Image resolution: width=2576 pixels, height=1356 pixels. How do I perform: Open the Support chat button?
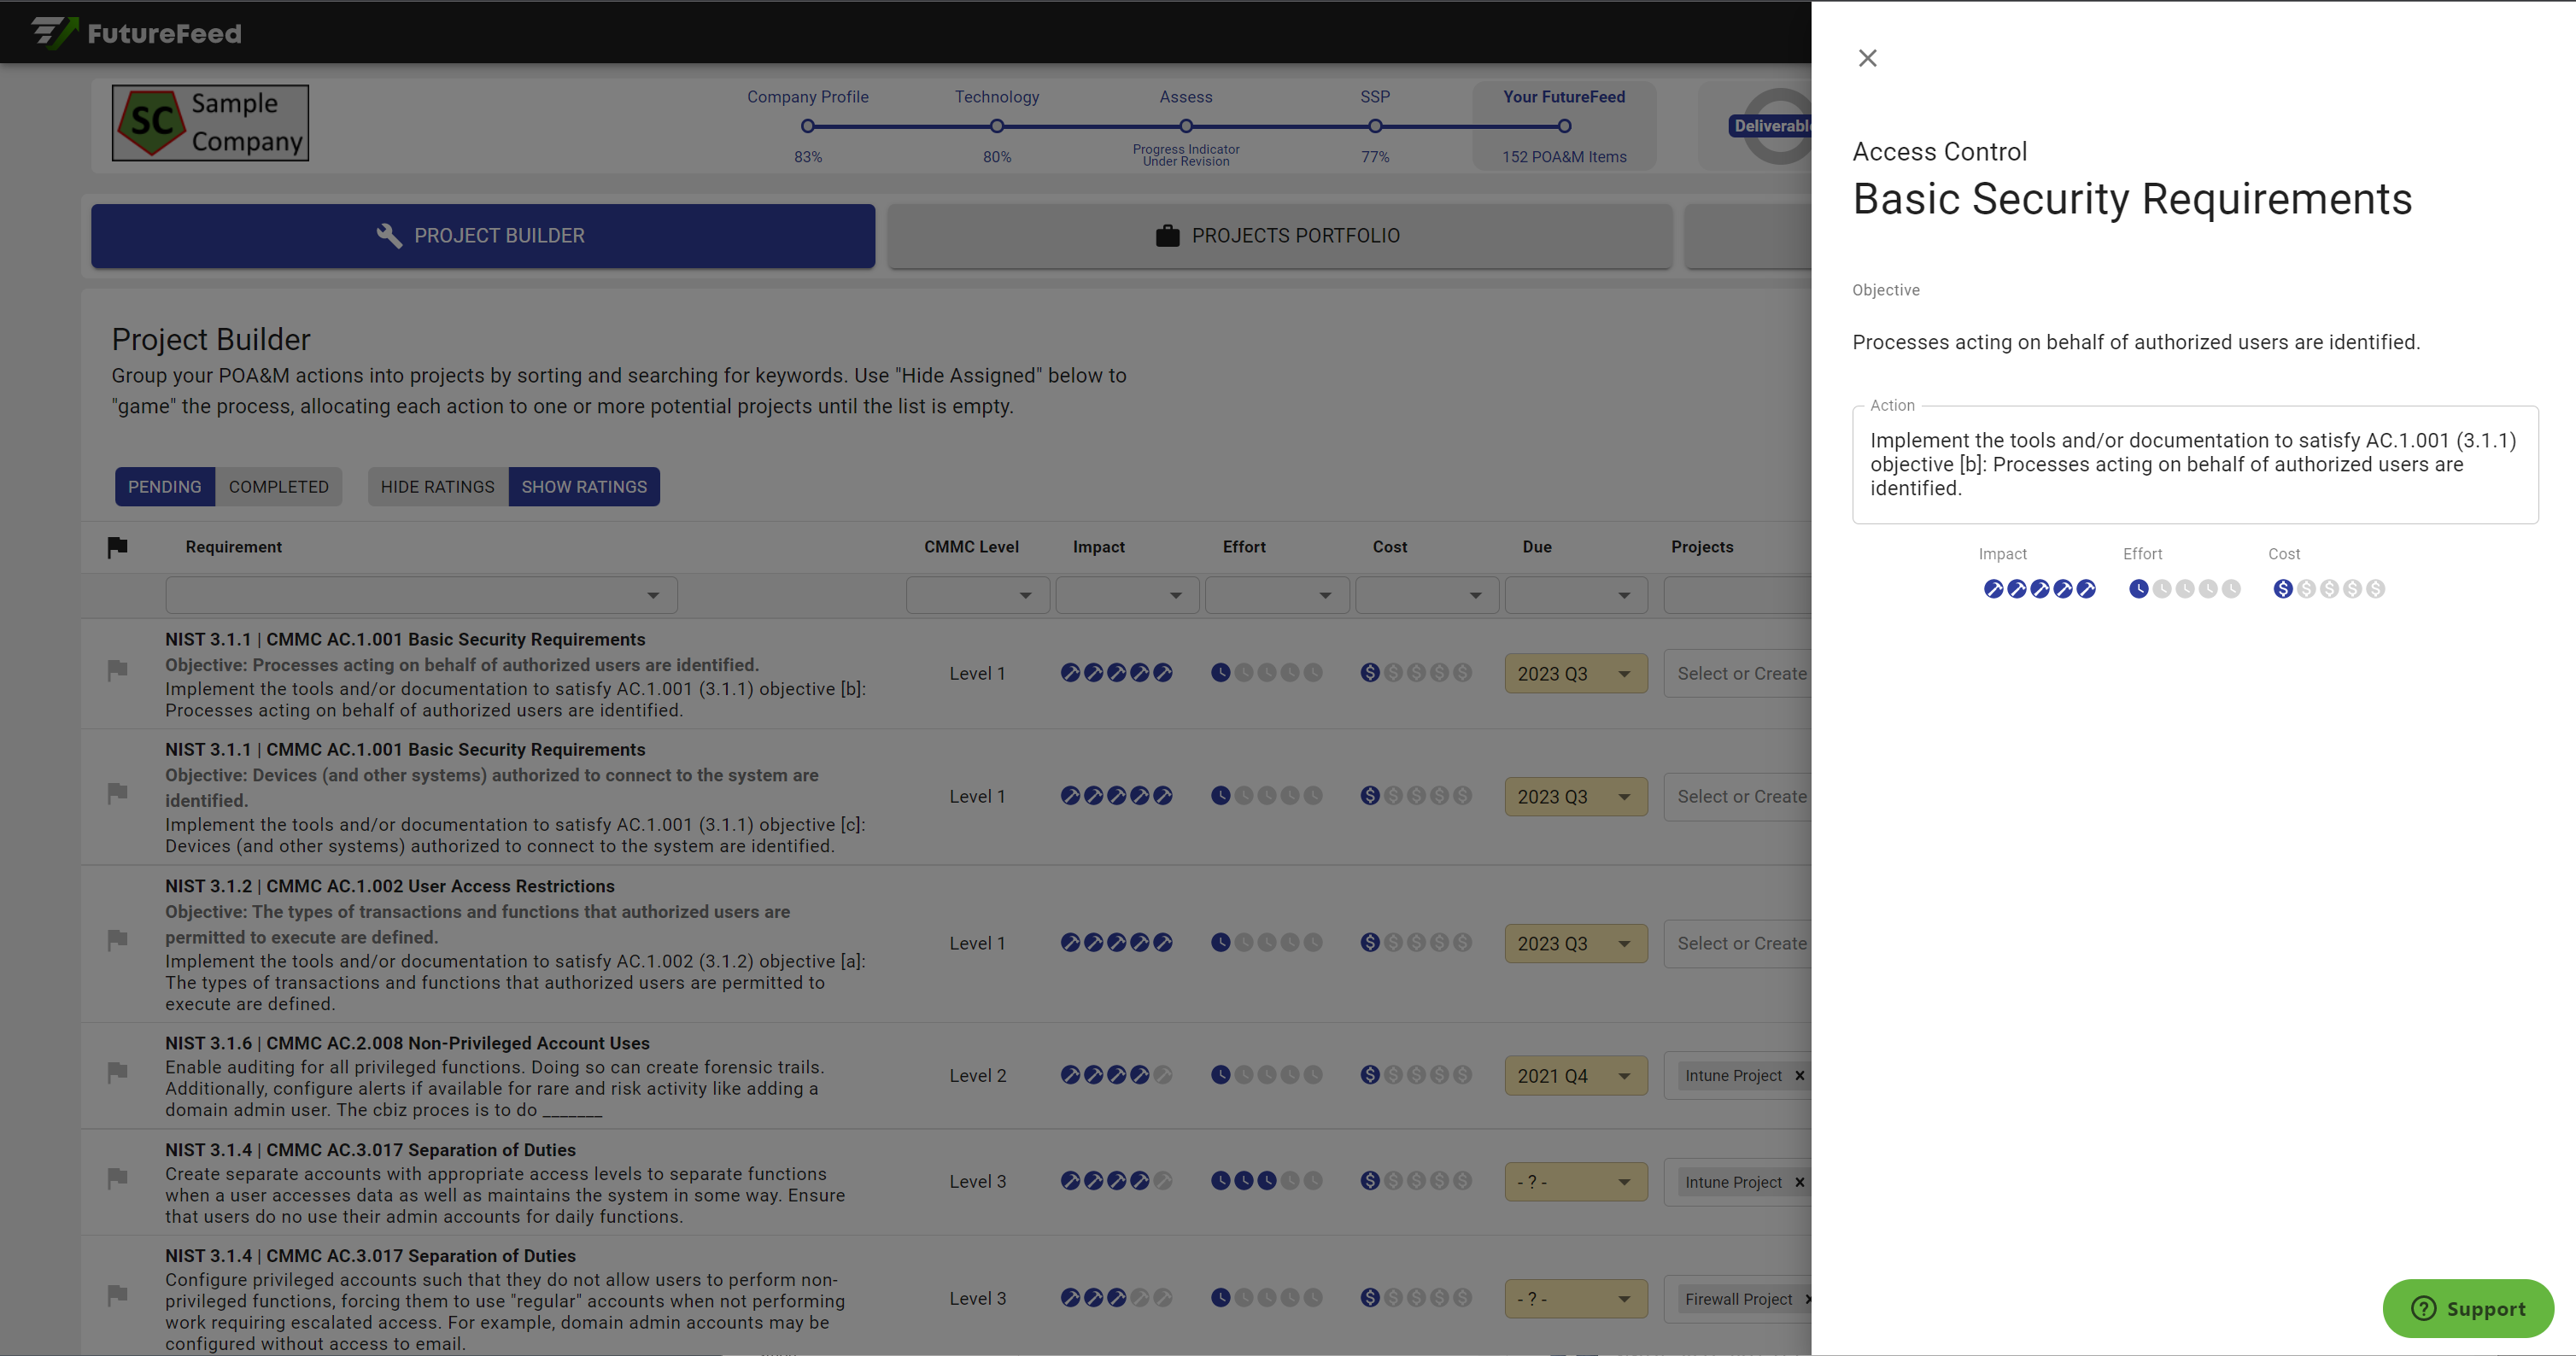tap(2467, 1308)
